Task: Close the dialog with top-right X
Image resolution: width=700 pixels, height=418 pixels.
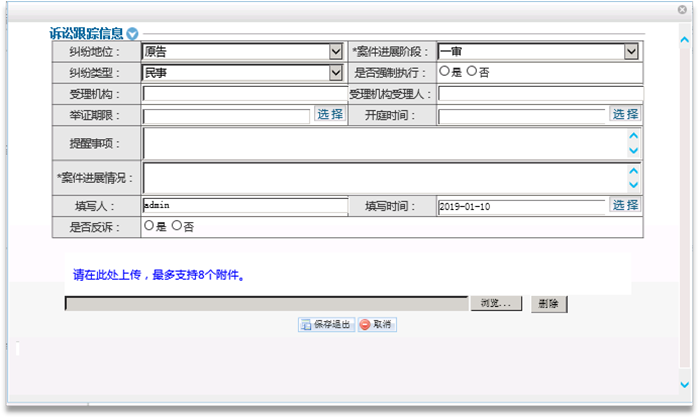Action: pyautogui.click(x=683, y=9)
